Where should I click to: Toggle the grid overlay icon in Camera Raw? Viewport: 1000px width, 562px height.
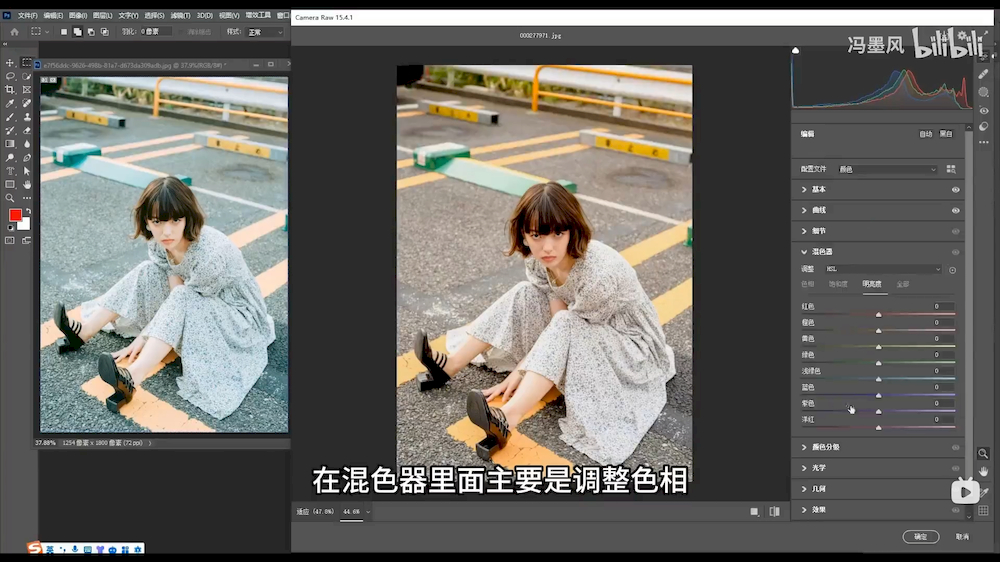tap(983, 510)
